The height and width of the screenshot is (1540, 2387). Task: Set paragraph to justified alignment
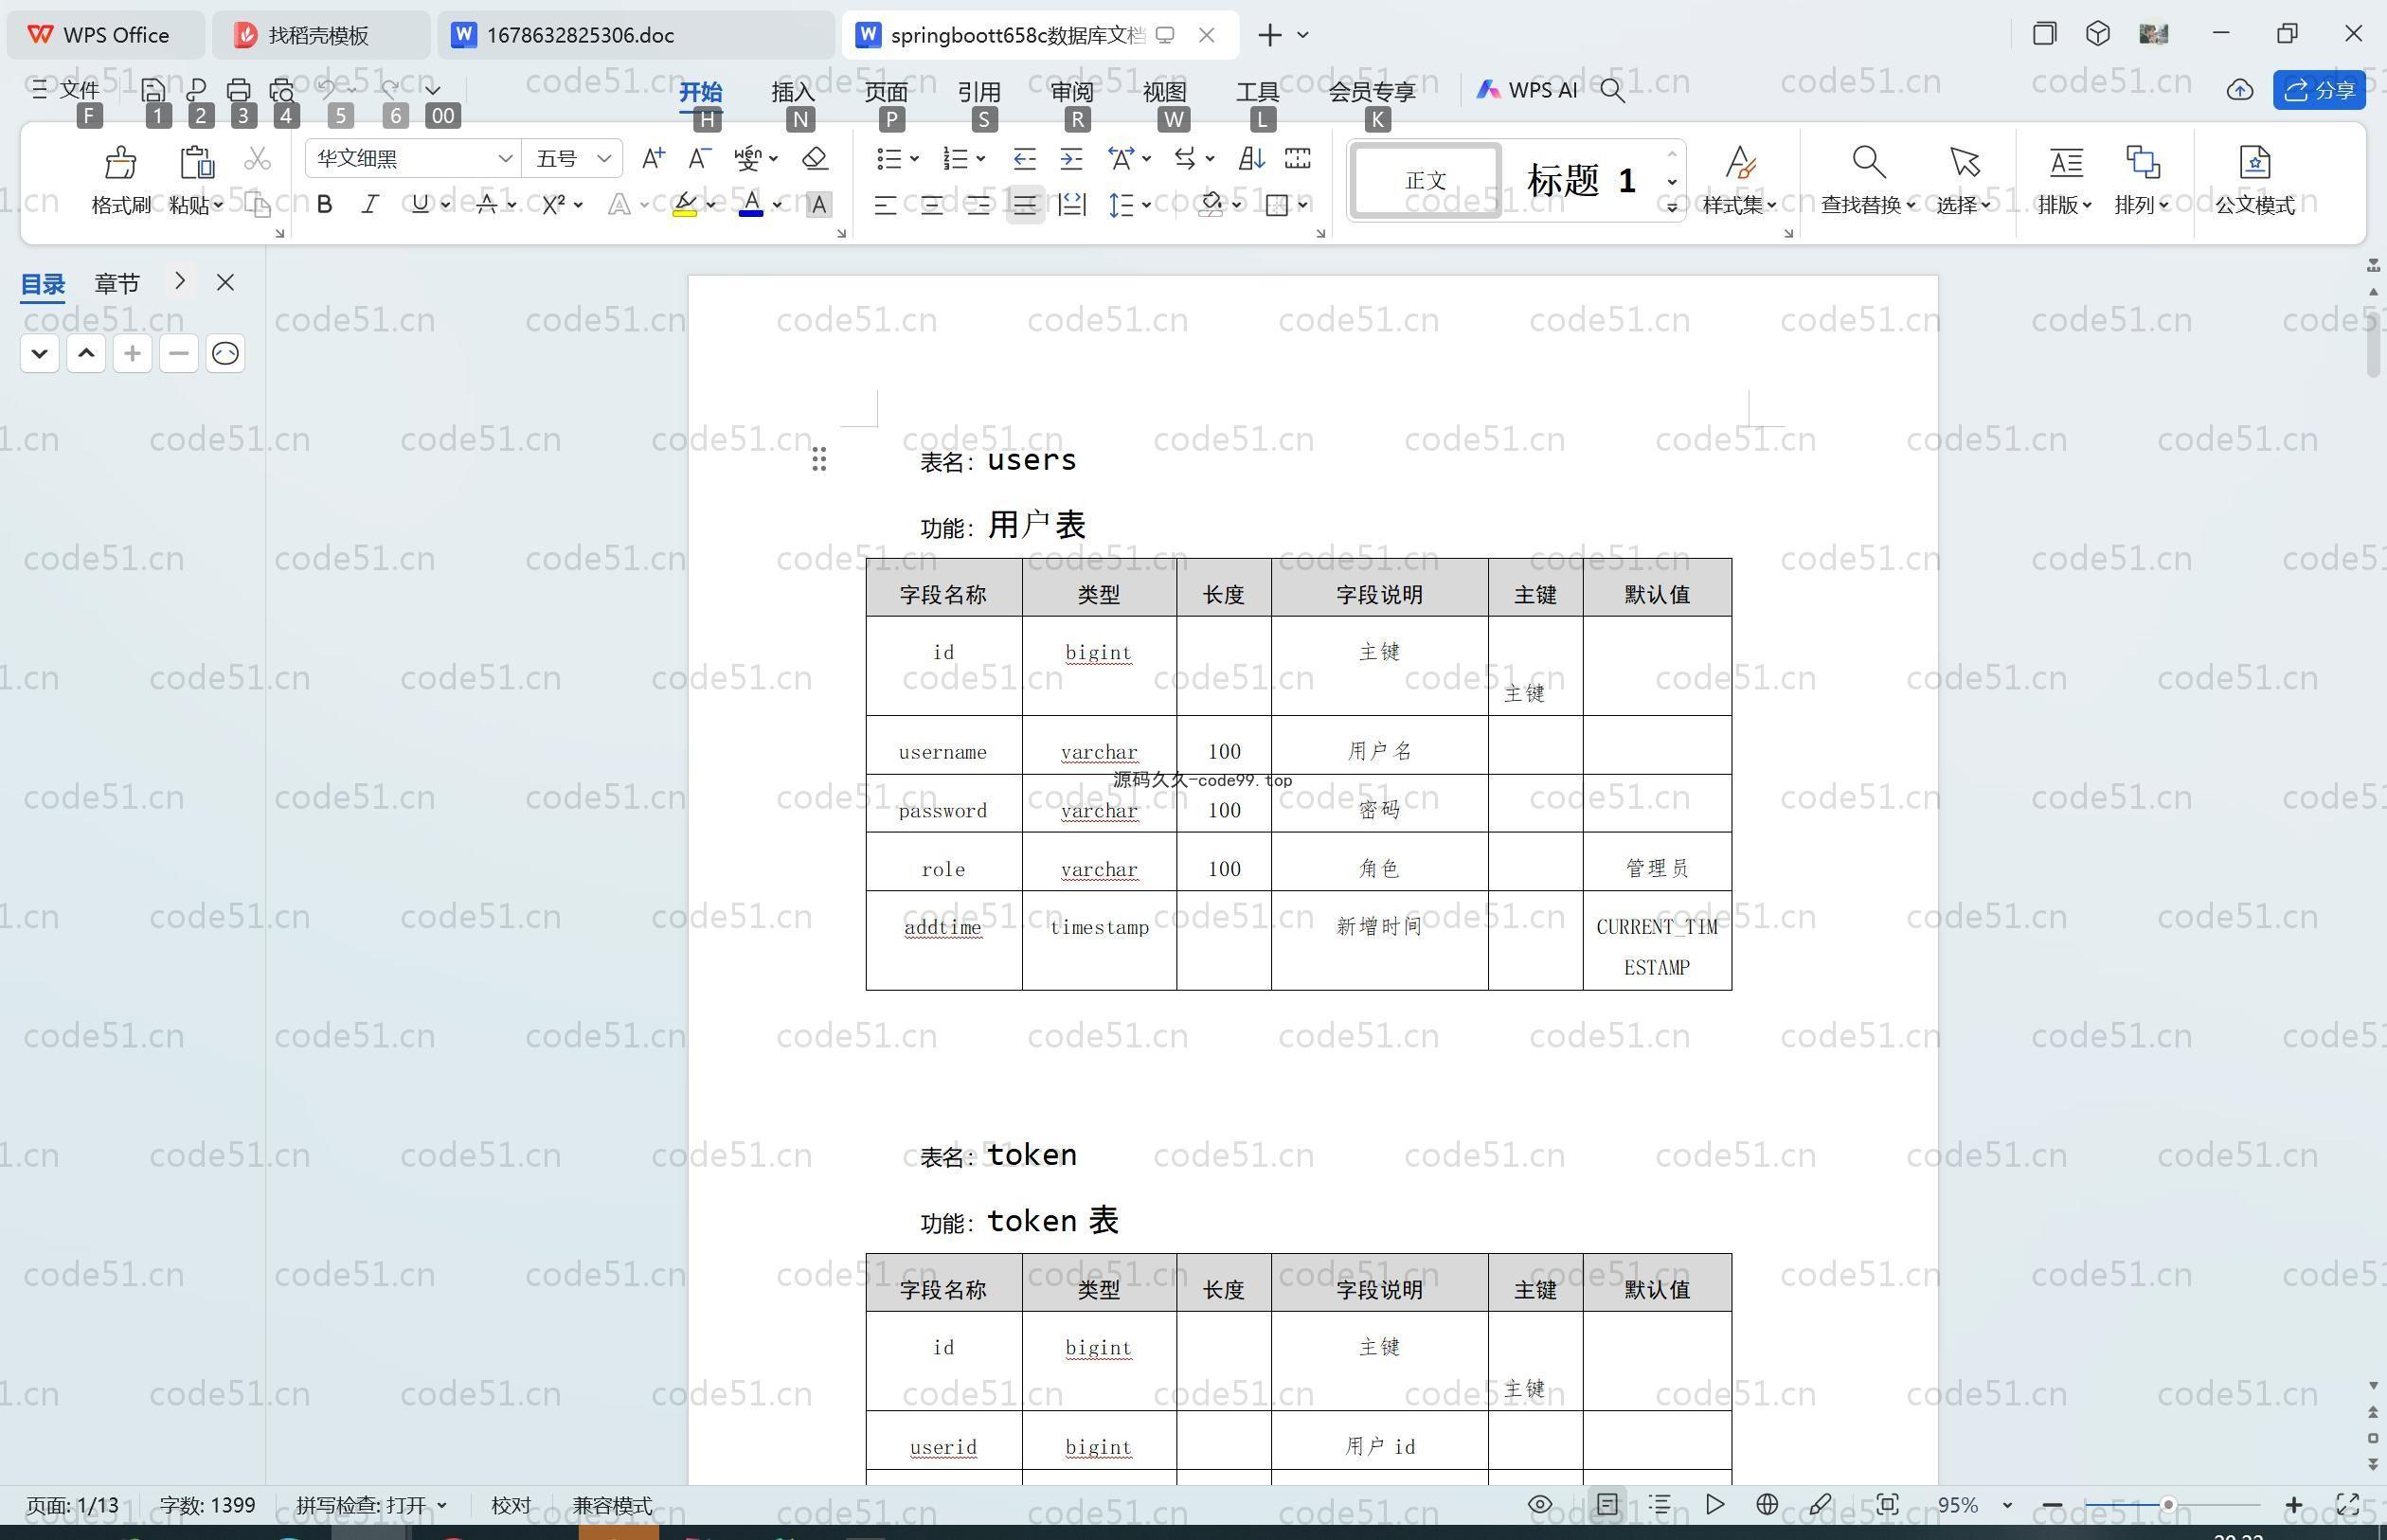[x=1025, y=205]
